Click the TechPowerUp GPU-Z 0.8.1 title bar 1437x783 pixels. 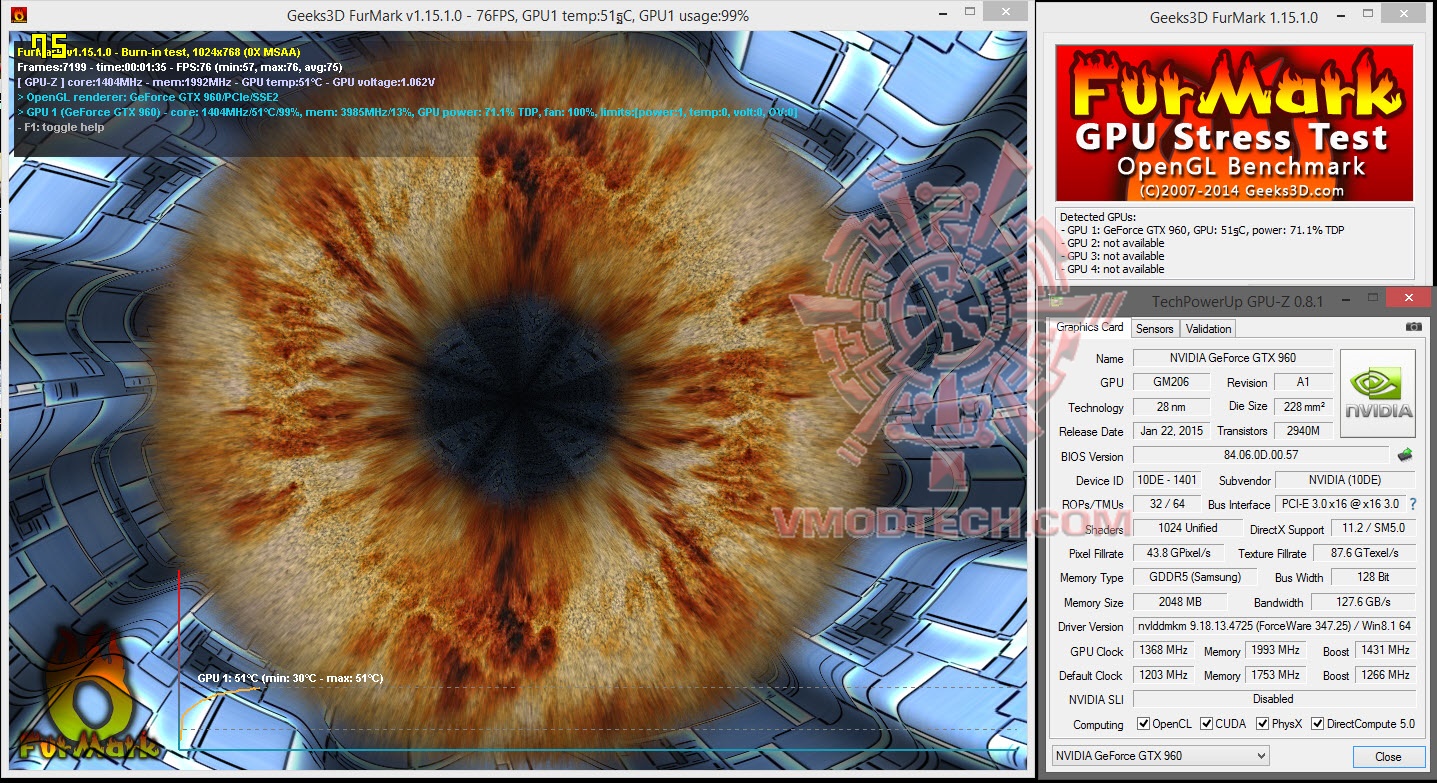coord(1238,300)
